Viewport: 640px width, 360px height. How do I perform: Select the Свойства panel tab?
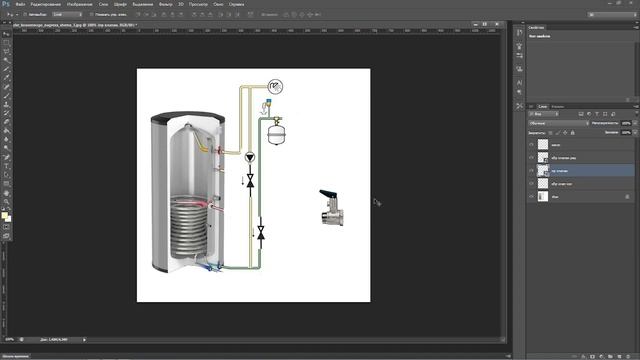tap(536, 27)
